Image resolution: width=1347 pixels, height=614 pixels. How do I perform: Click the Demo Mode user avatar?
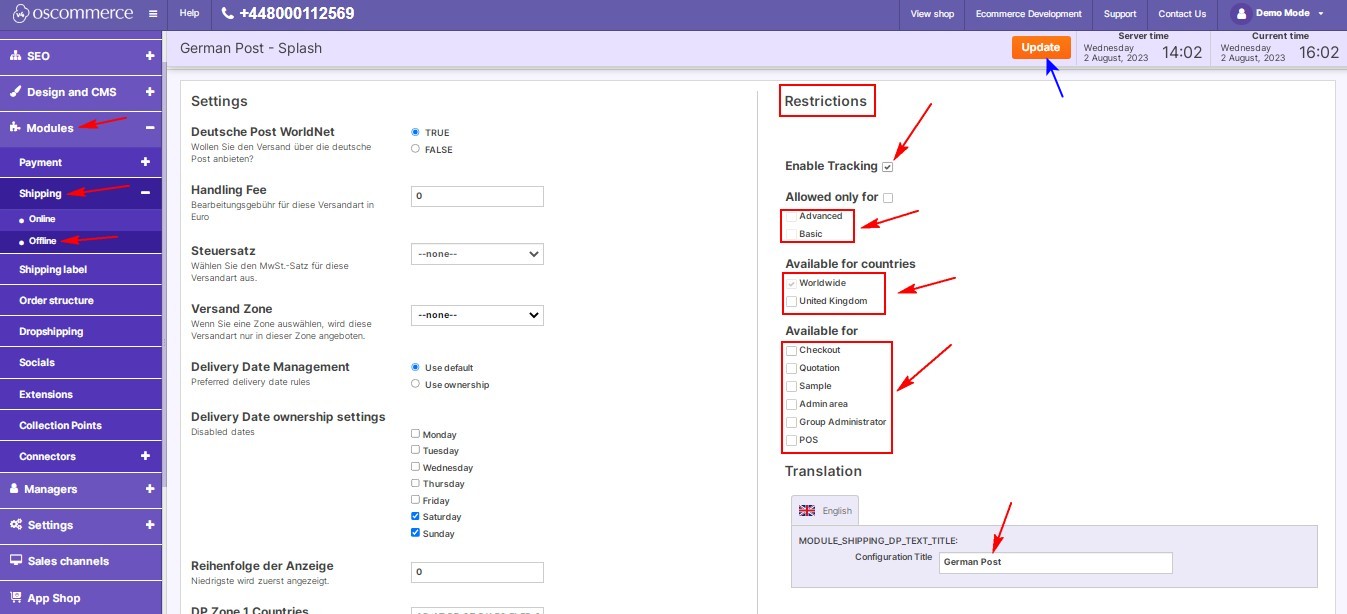(x=1241, y=14)
